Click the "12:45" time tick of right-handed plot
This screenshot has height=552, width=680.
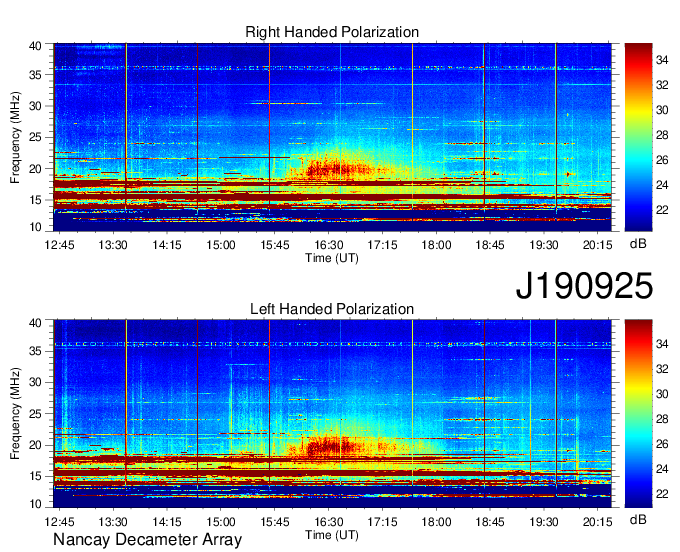click(59, 245)
